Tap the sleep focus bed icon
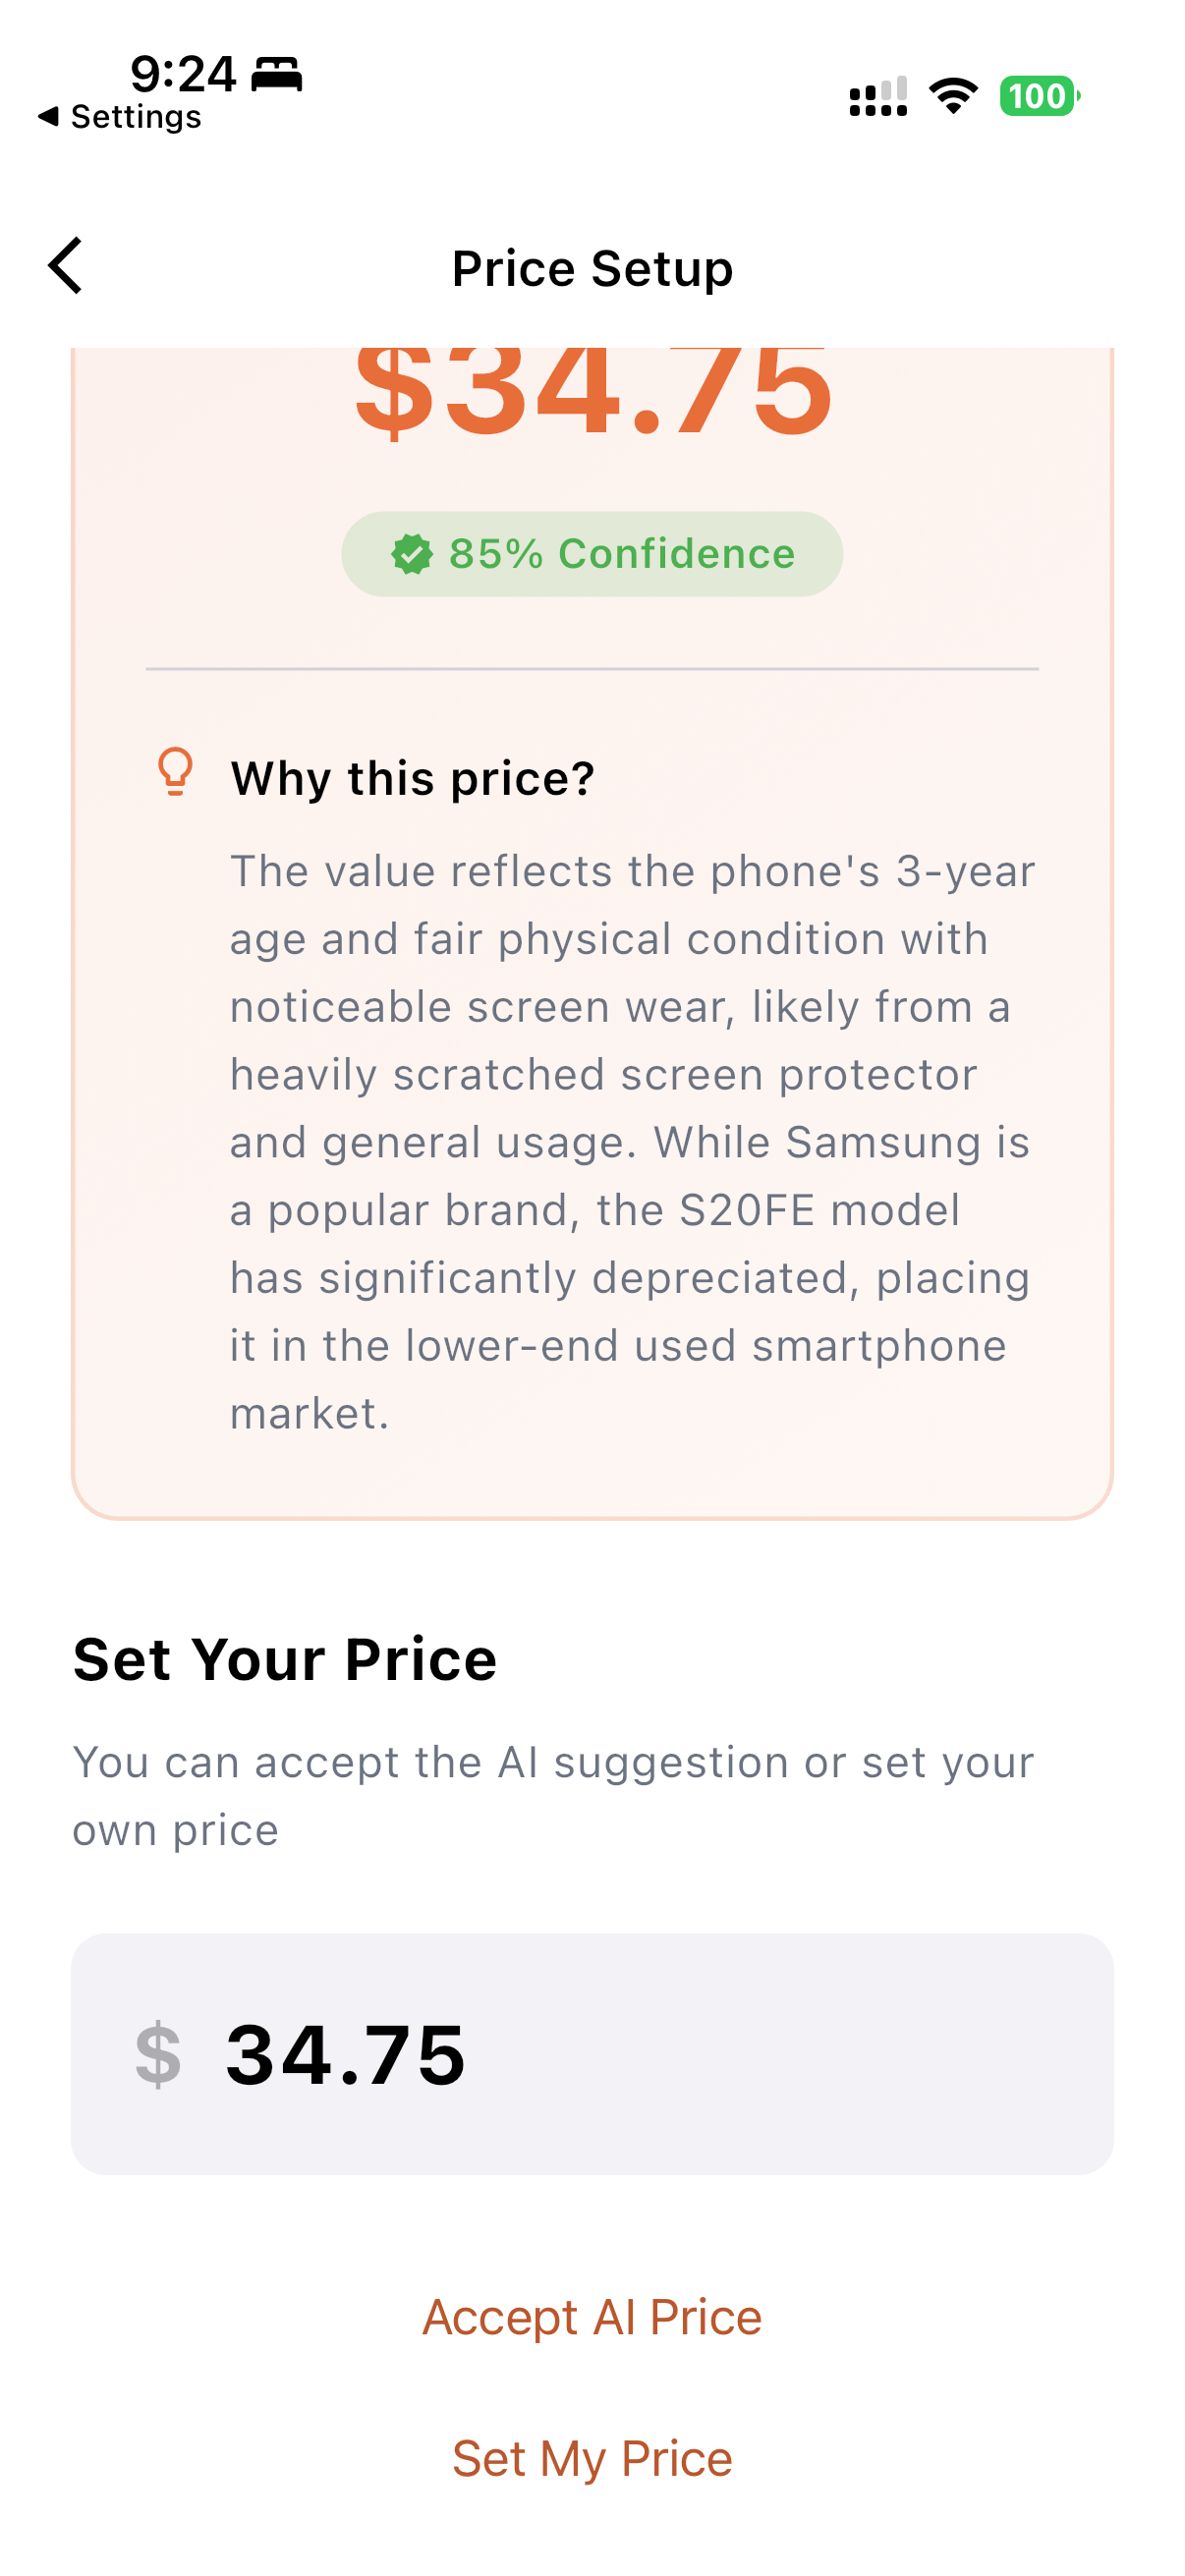 pos(276,75)
